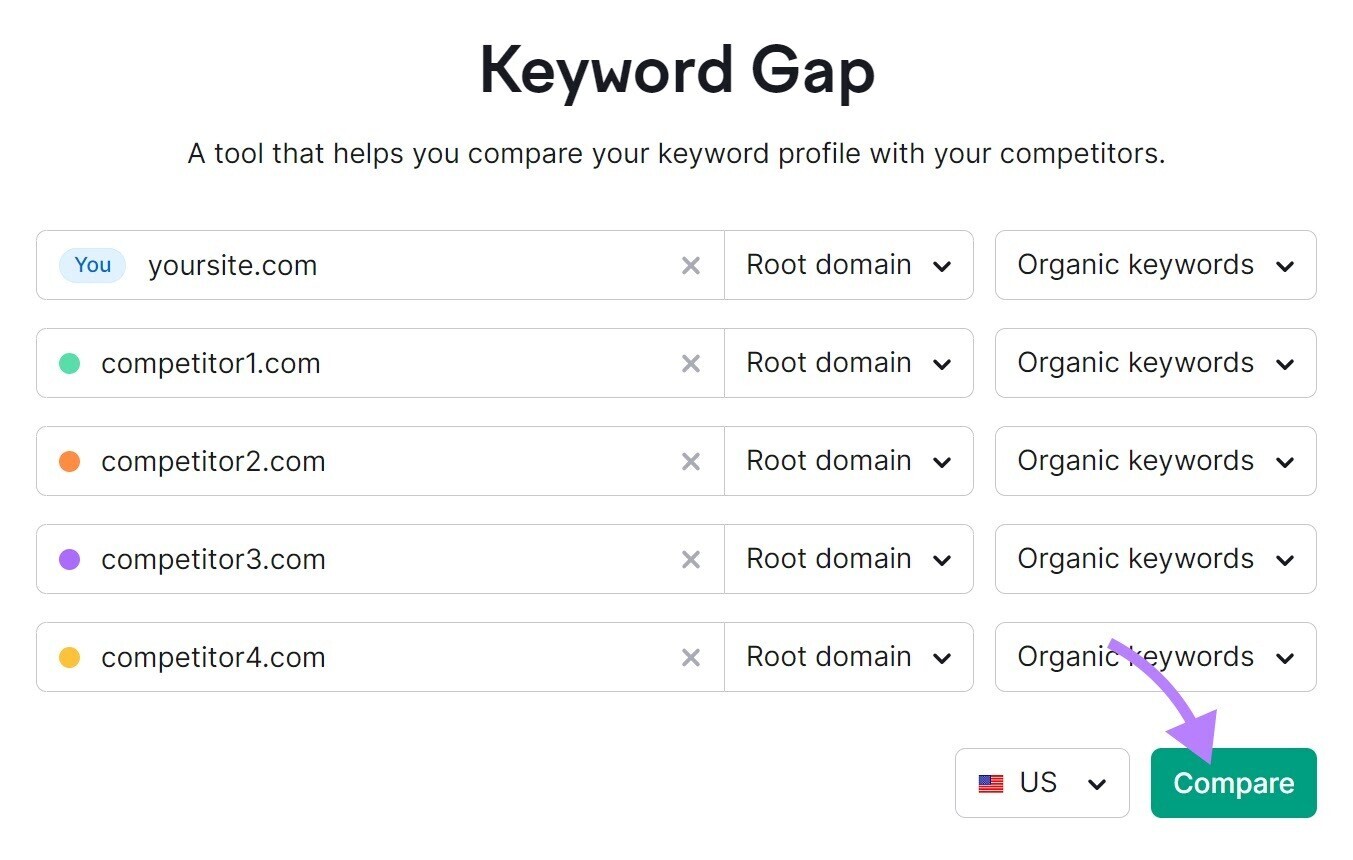This screenshot has width=1353, height=860.
Task: Expand Organic keywords dropdown for competitor1.com
Action: 1156,363
